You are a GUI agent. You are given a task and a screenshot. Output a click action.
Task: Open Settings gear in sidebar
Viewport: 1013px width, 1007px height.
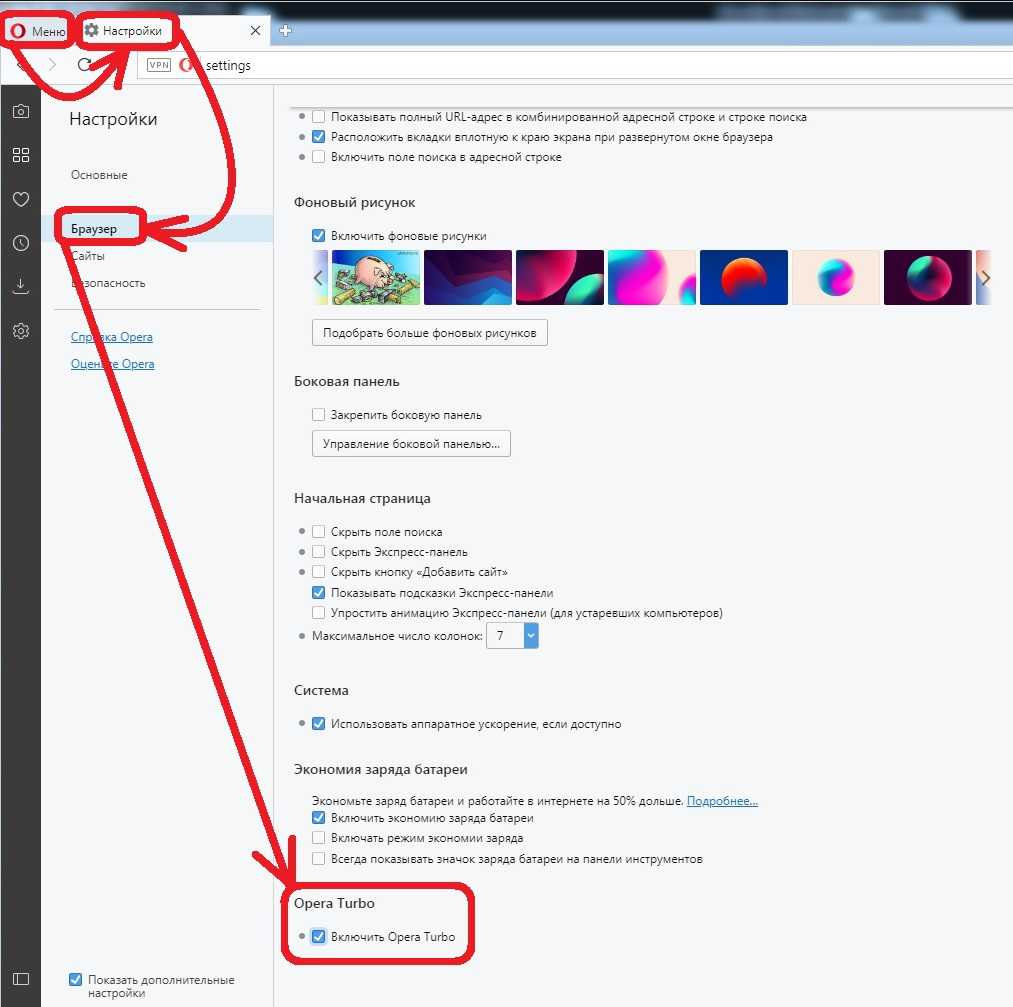click(x=21, y=331)
